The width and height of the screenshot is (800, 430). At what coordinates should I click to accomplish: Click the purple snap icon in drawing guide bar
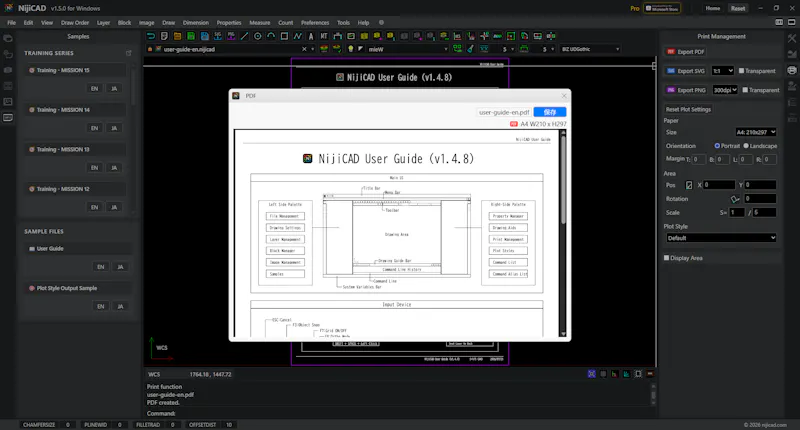click(591, 374)
